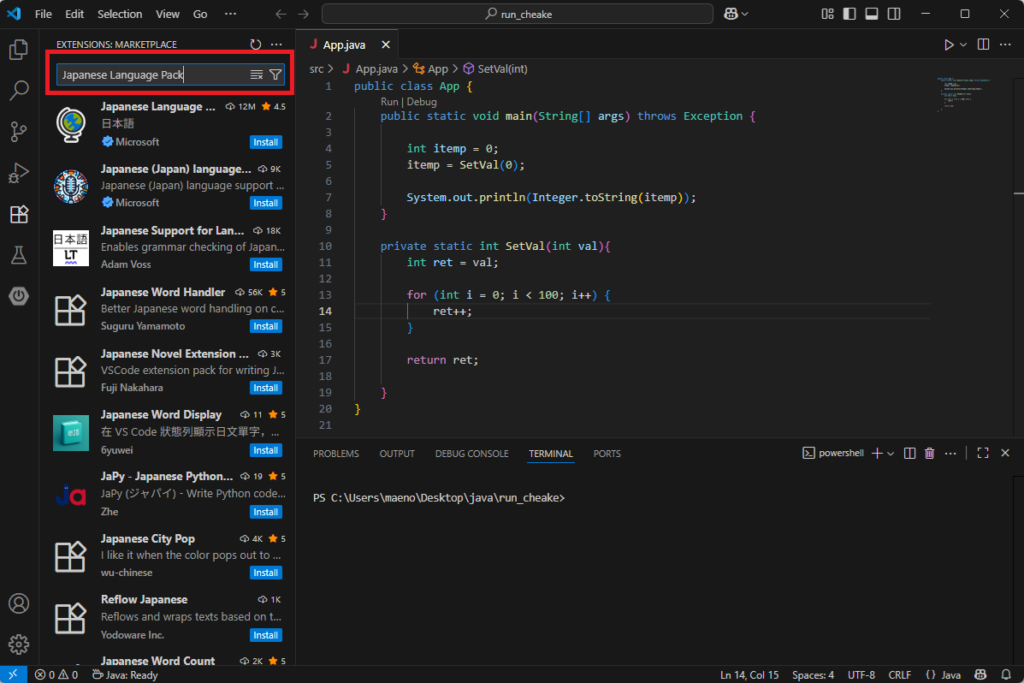Open the Selection menu

[x=120, y=14]
